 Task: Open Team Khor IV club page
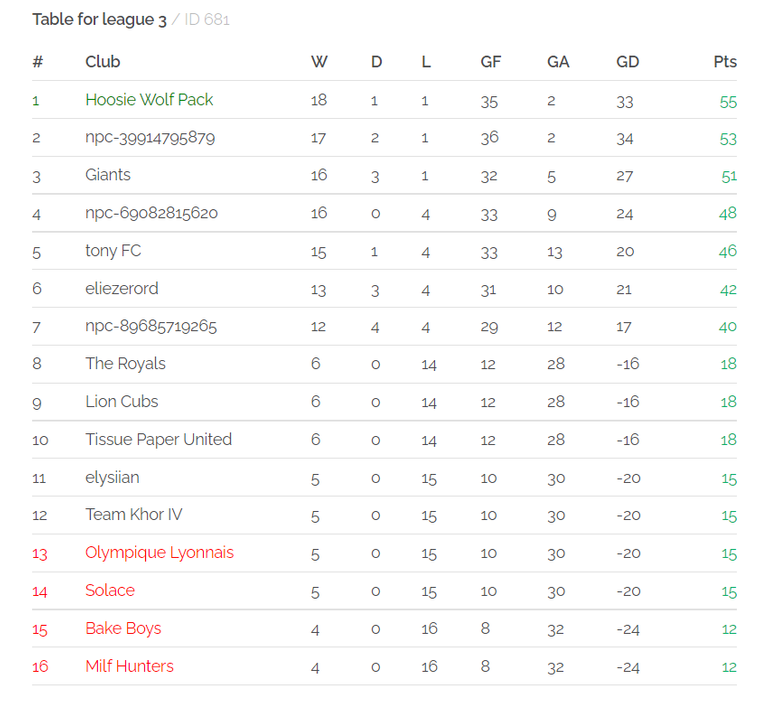point(134,515)
